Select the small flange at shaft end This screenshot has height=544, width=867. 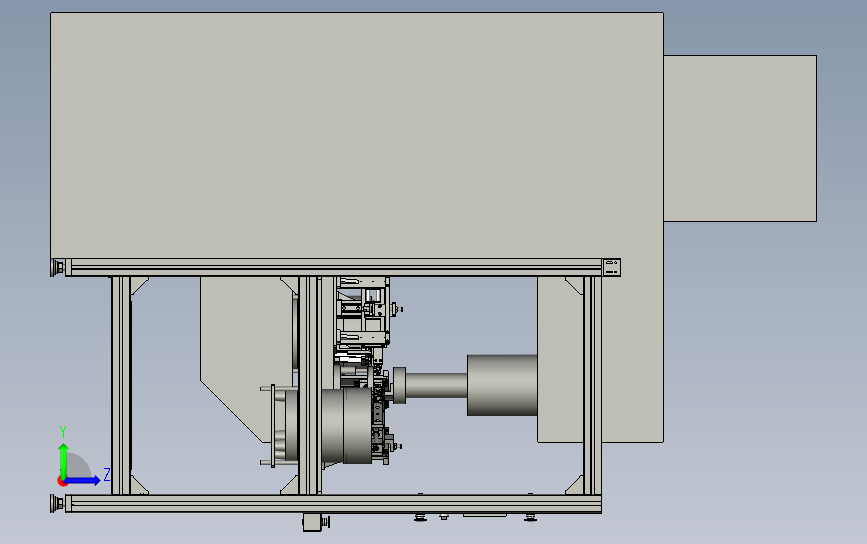tap(399, 385)
